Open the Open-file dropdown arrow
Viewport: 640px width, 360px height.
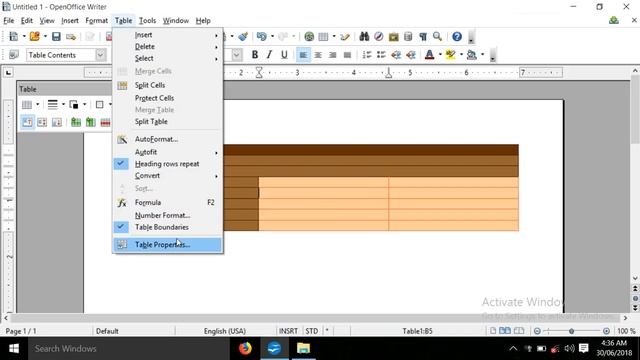(45, 37)
